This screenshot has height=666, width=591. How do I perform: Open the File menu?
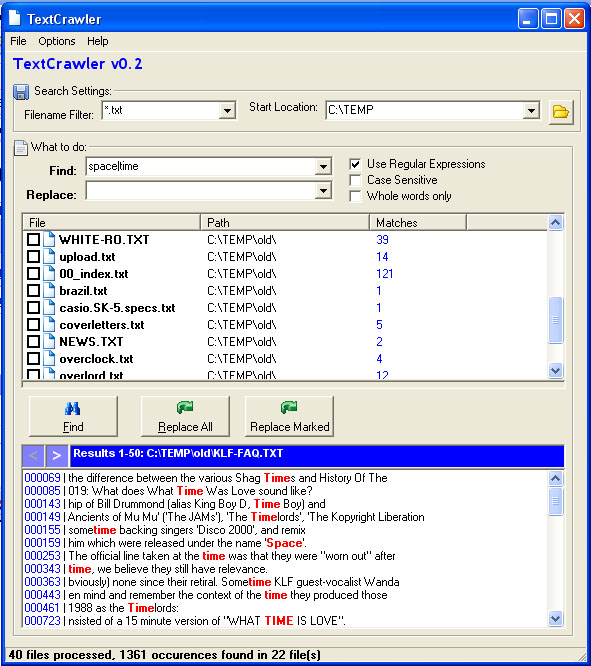(18, 41)
